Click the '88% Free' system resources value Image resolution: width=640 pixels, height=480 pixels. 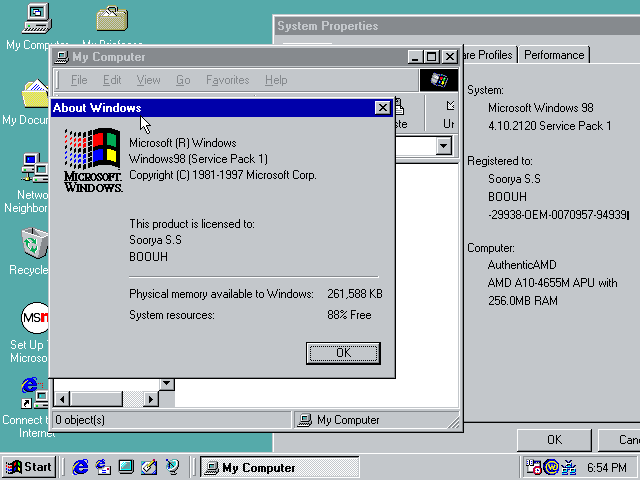pos(349,315)
